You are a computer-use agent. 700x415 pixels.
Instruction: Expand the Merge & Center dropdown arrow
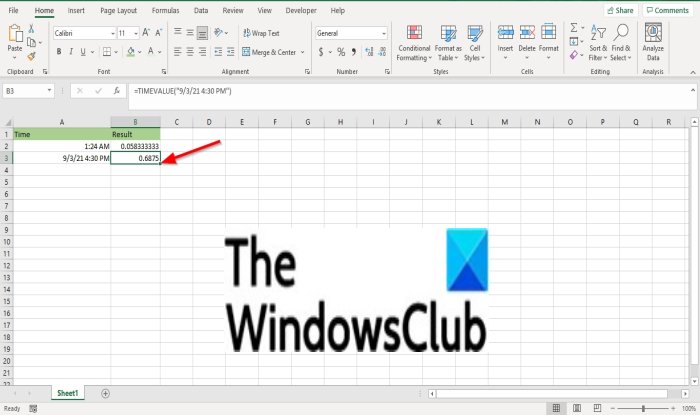coord(302,52)
